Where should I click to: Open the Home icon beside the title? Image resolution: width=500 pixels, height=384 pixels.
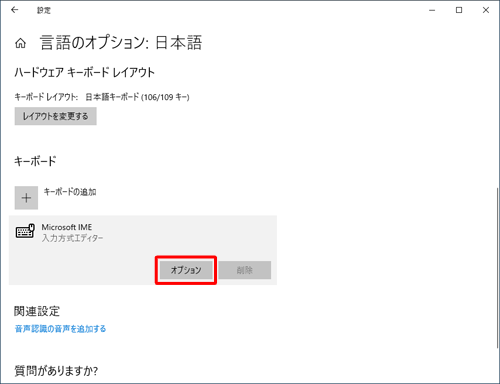coord(20,43)
